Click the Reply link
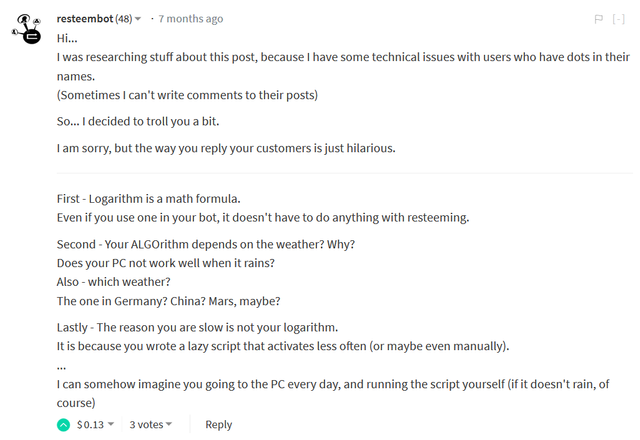Viewport: 640px width, 440px height. [x=218, y=425]
